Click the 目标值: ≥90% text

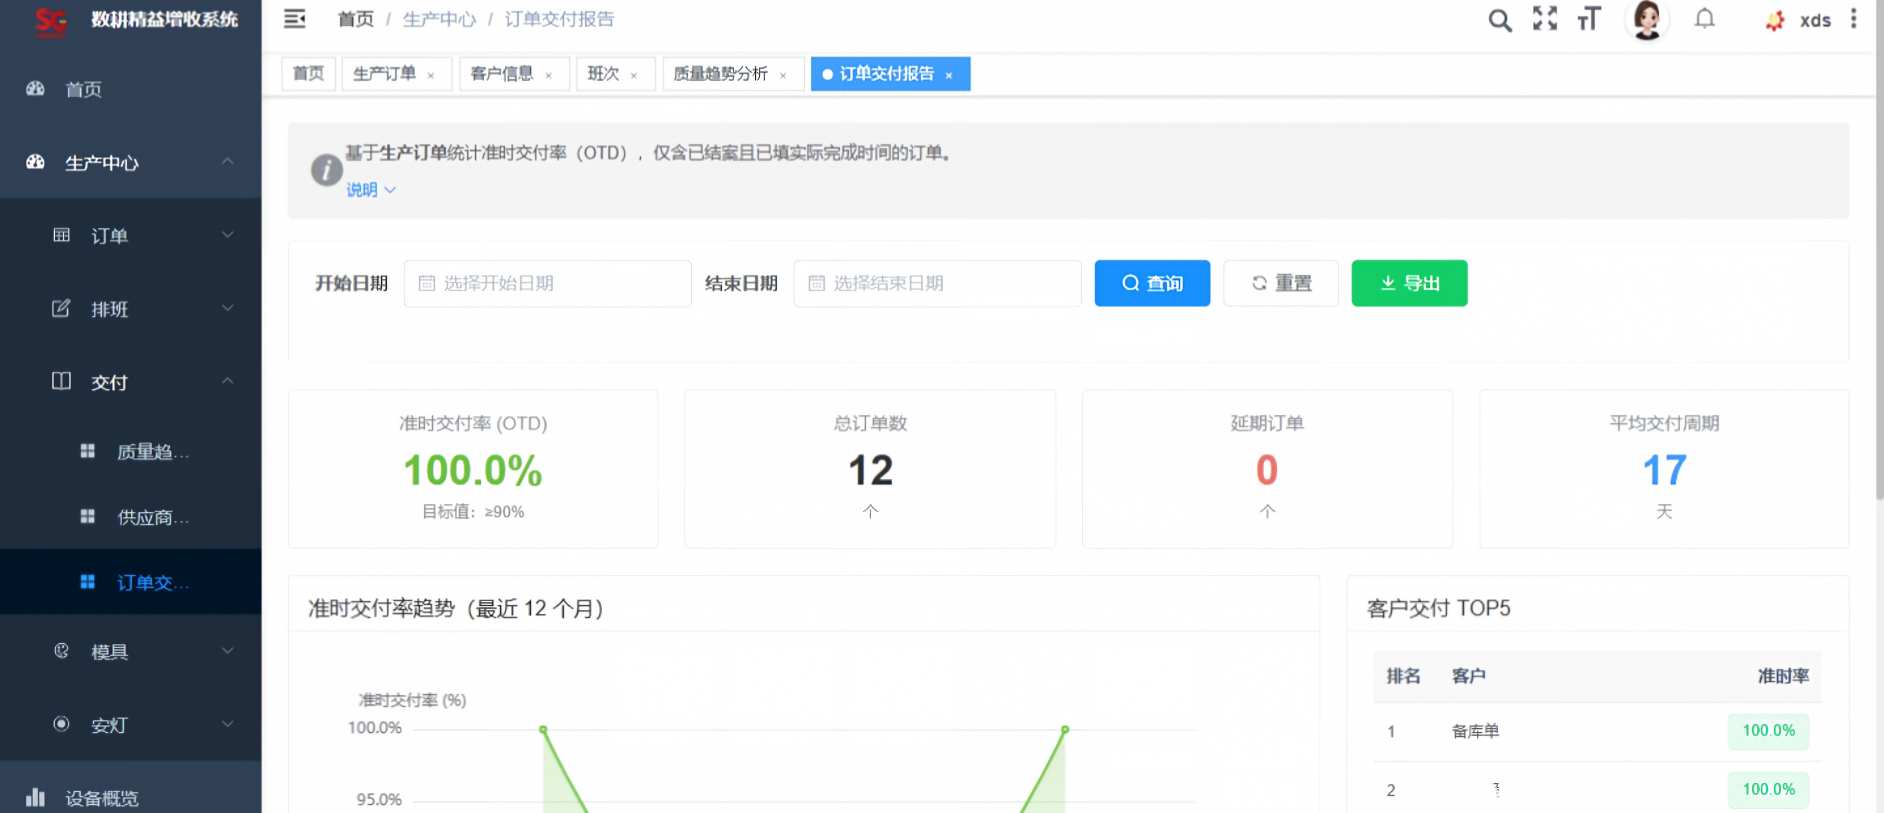[x=473, y=511]
